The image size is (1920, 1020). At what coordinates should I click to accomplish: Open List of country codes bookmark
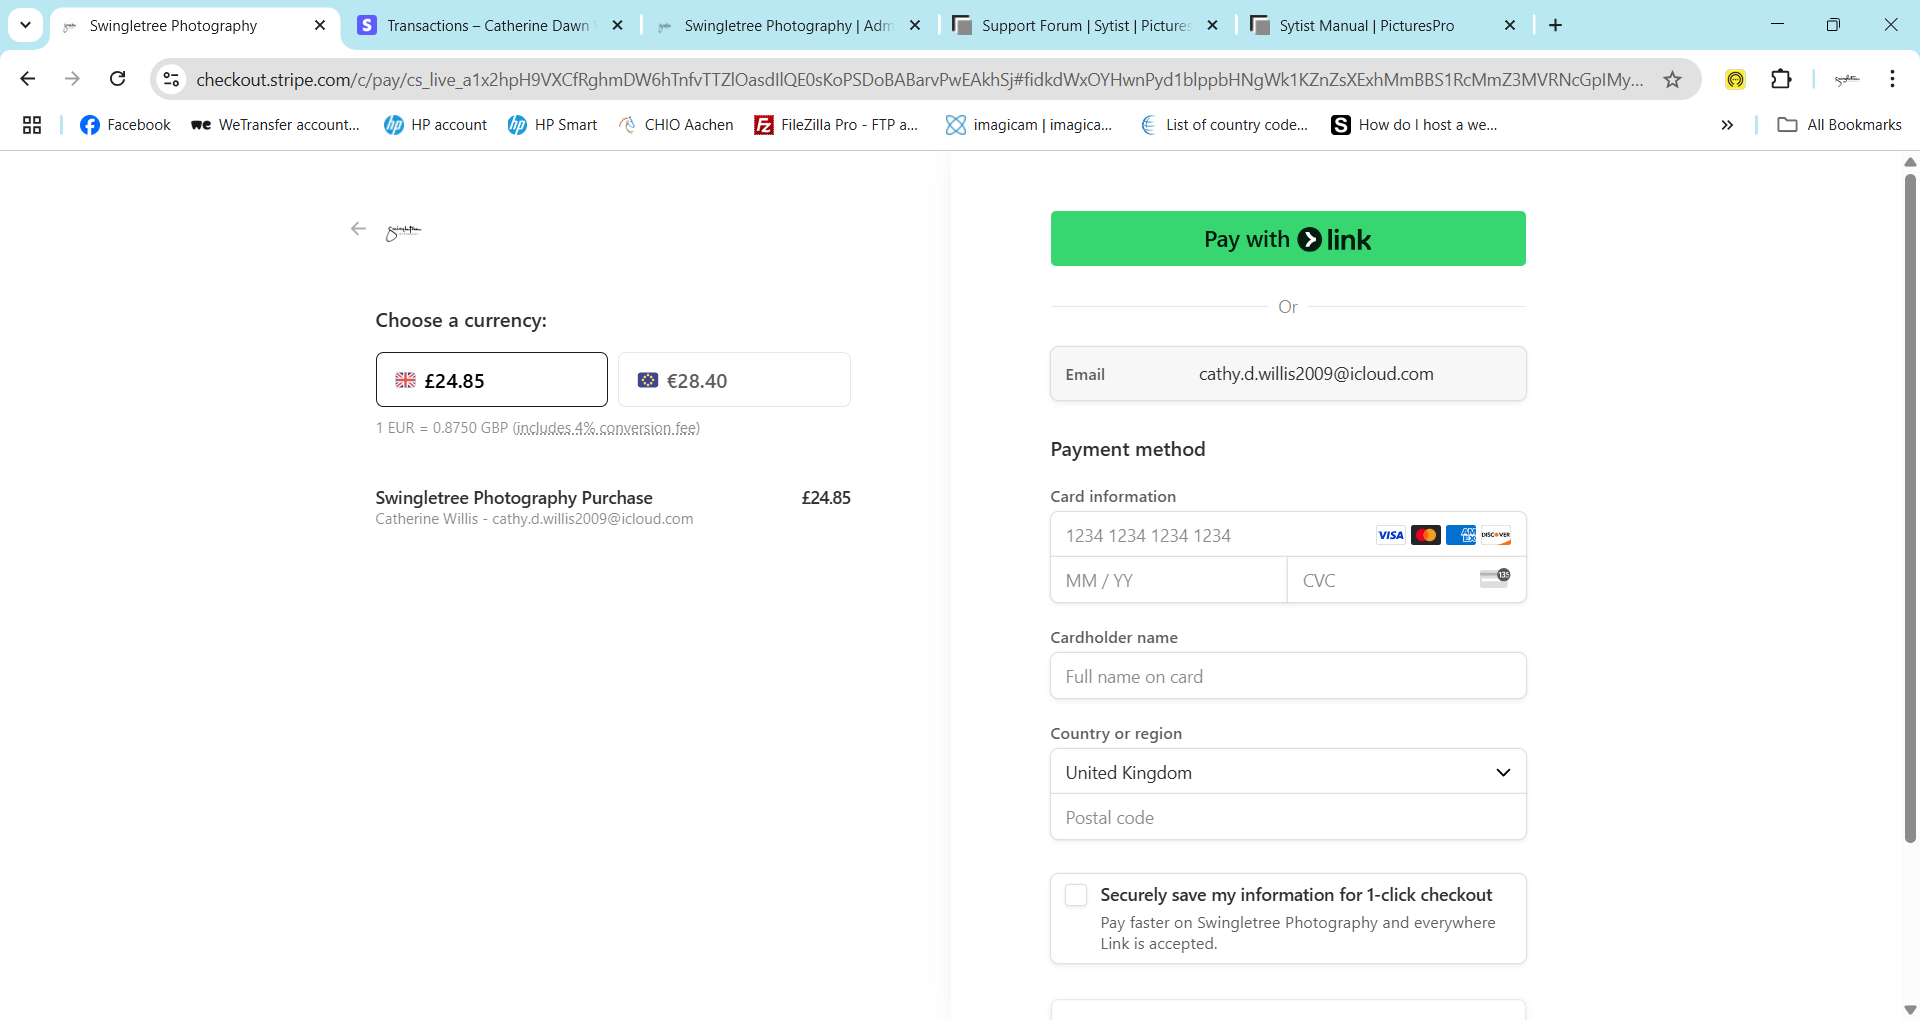coord(1224,125)
